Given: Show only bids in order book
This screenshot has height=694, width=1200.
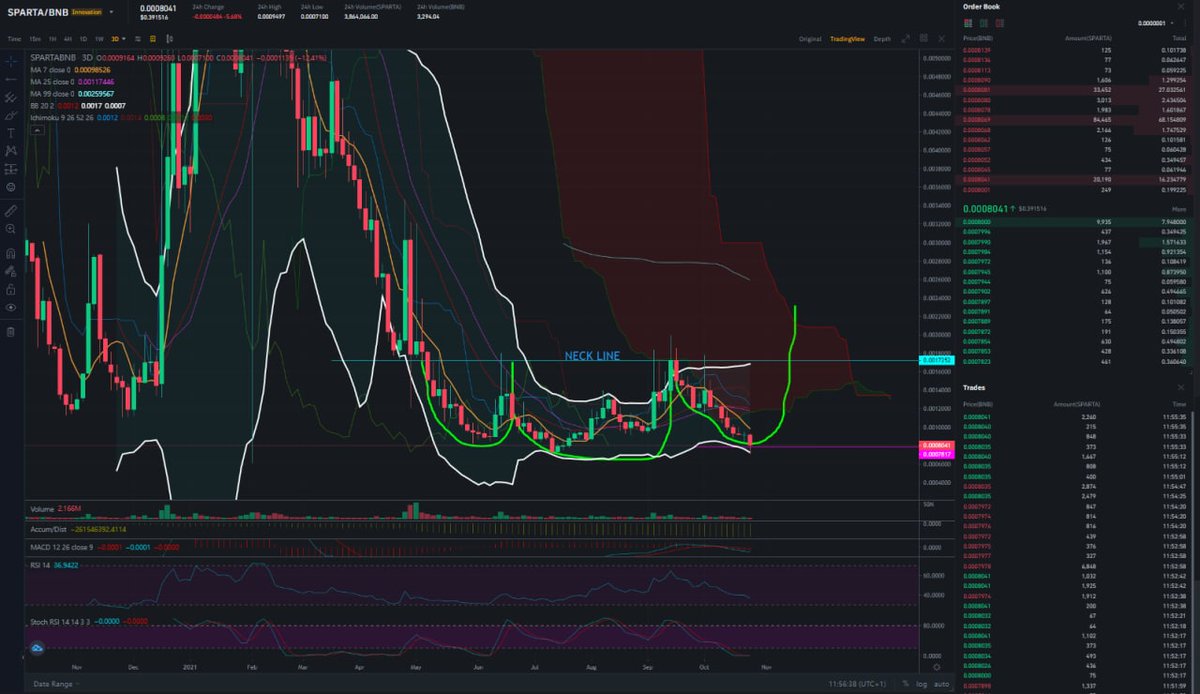Looking at the screenshot, I should pos(984,23).
